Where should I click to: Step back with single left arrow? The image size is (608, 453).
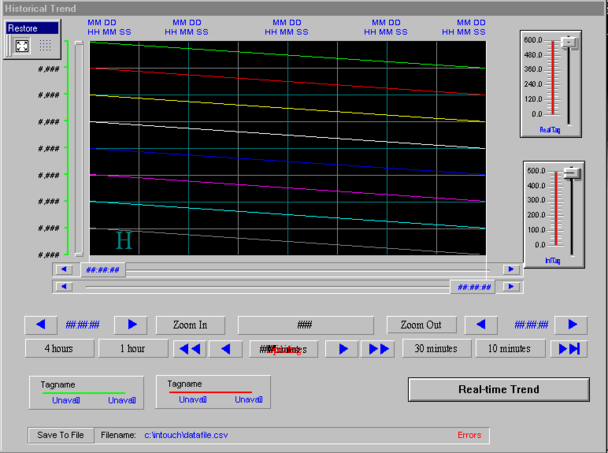[x=226, y=349]
